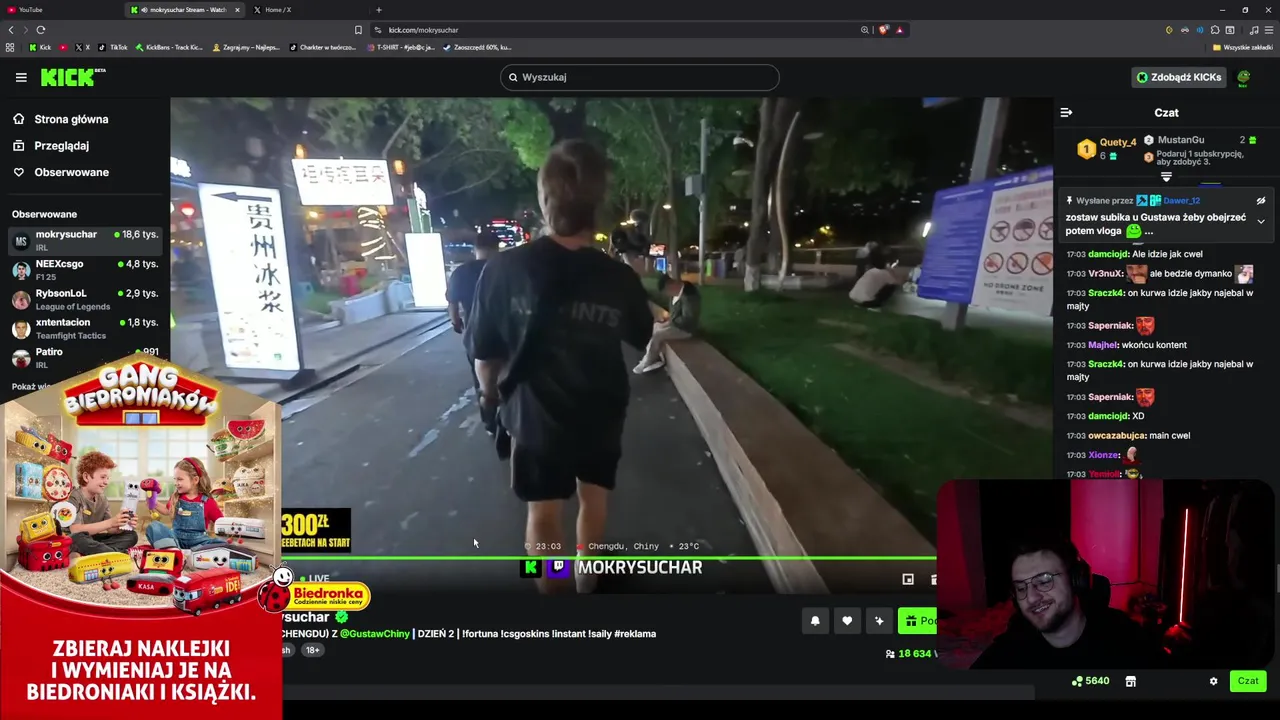The image size is (1280, 720).
Task: Open the user profile avatar menu
Action: [1243, 77]
